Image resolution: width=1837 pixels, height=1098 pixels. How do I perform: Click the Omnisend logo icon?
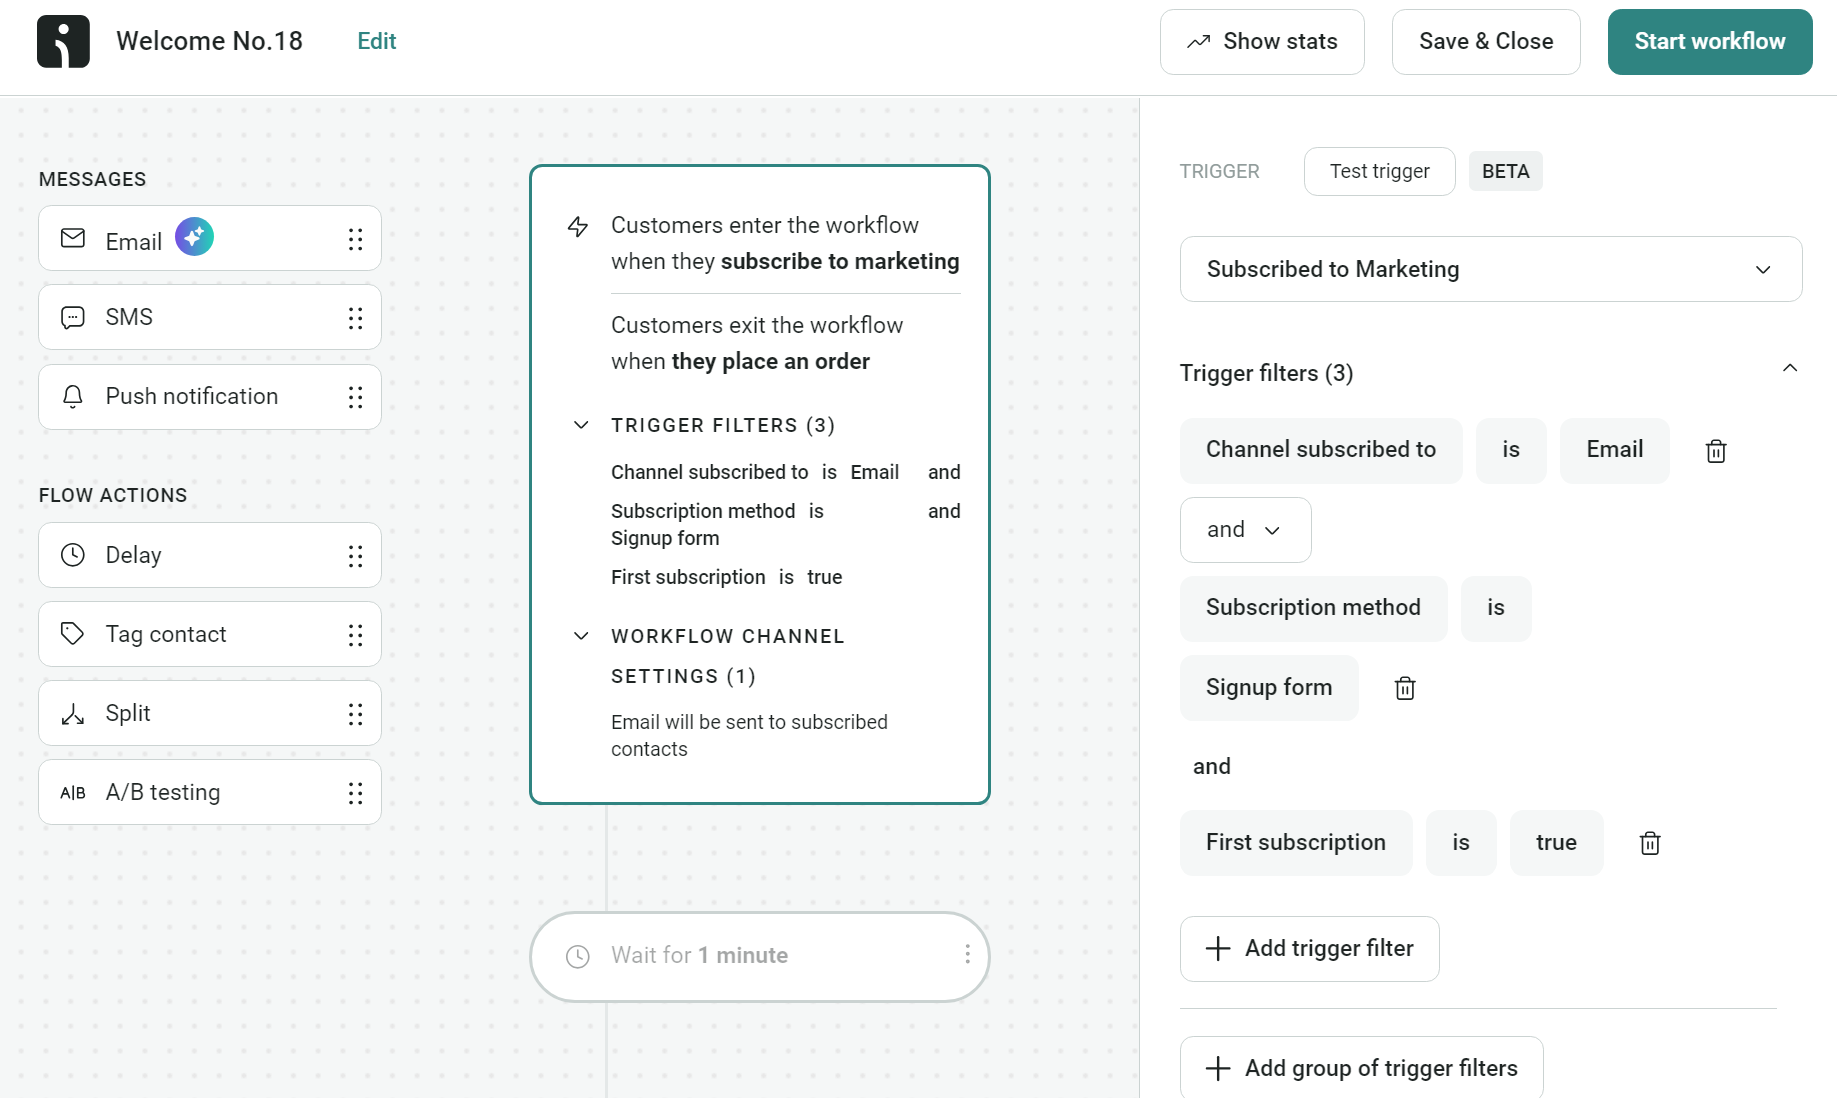tap(63, 42)
